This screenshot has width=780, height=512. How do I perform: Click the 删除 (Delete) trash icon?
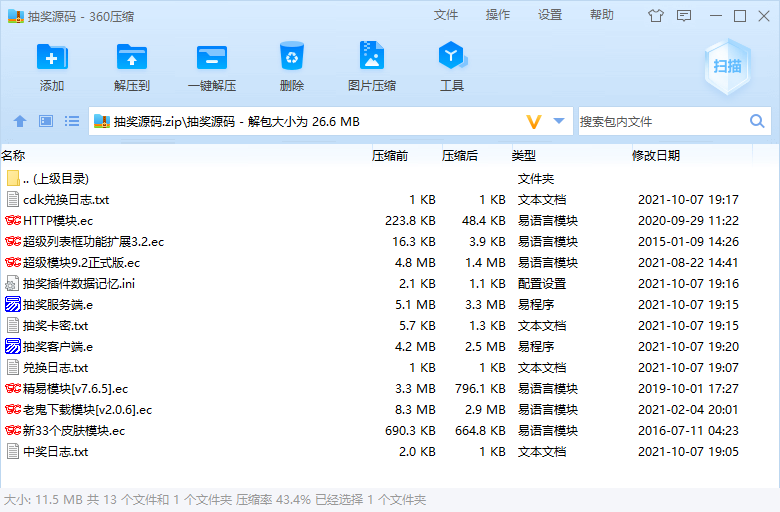coord(292,58)
